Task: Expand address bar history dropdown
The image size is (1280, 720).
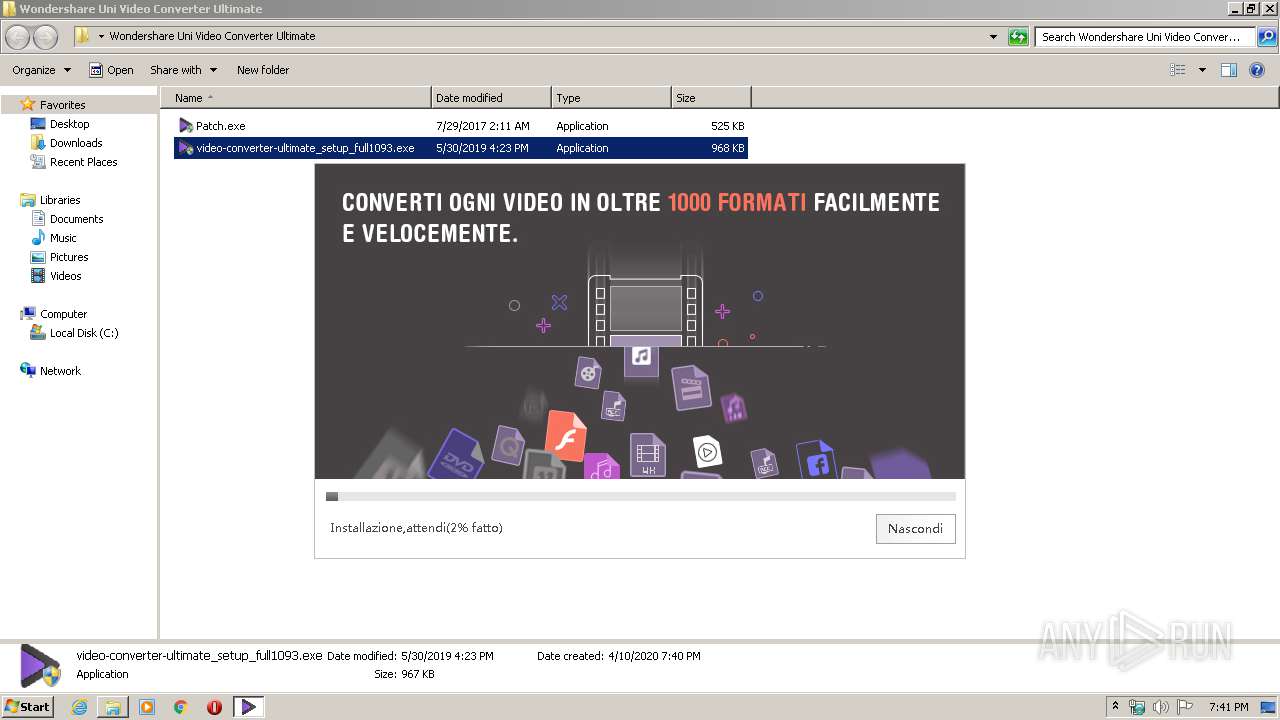Action: pos(993,37)
